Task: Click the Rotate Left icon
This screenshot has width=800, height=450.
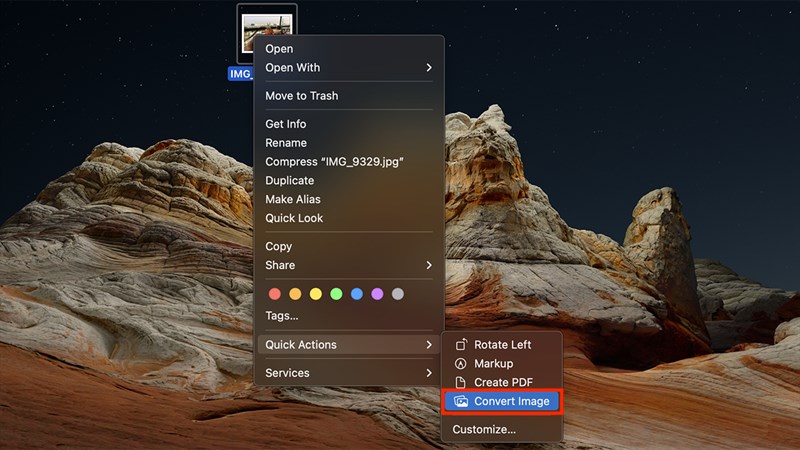Action: [x=461, y=345]
